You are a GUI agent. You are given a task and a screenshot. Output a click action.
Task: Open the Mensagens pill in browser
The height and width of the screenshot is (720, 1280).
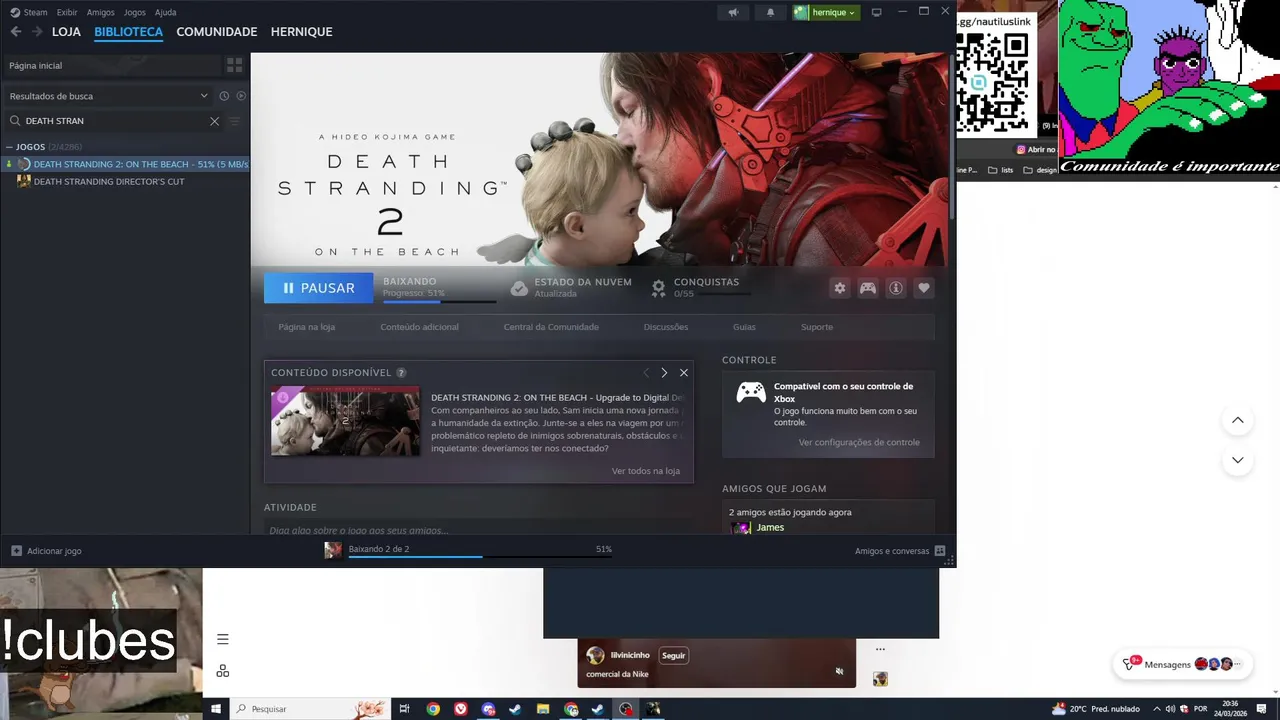click(1181, 664)
